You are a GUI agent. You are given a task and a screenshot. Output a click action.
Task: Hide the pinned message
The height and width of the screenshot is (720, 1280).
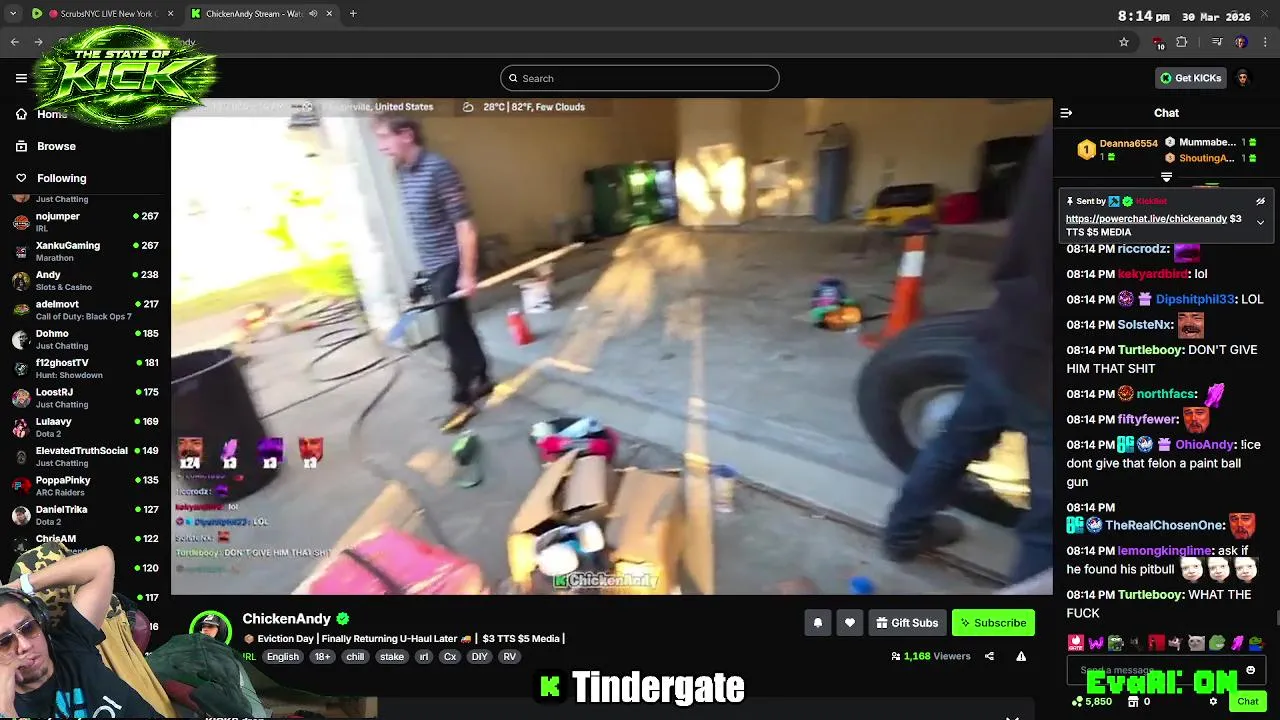coord(1260,201)
